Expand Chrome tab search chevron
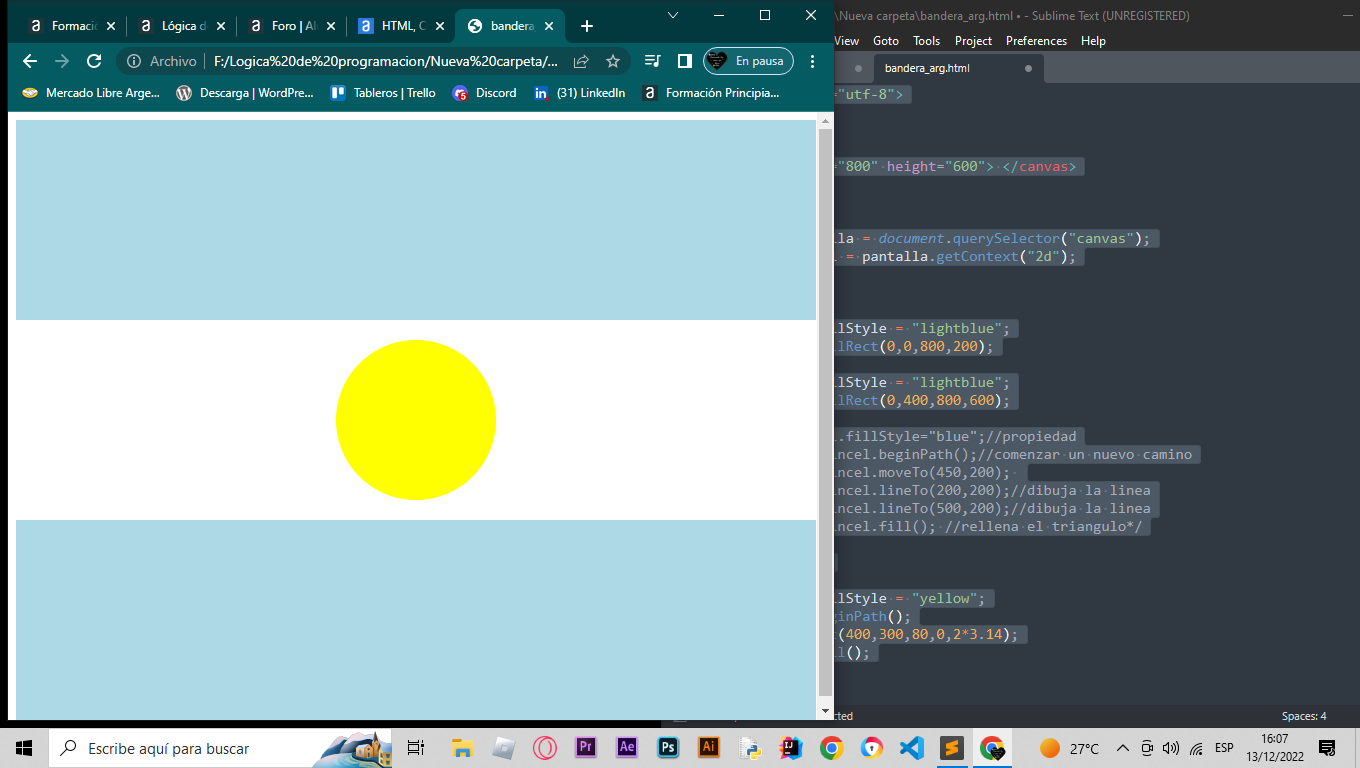Viewport: 1360px width, 768px height. (x=673, y=15)
